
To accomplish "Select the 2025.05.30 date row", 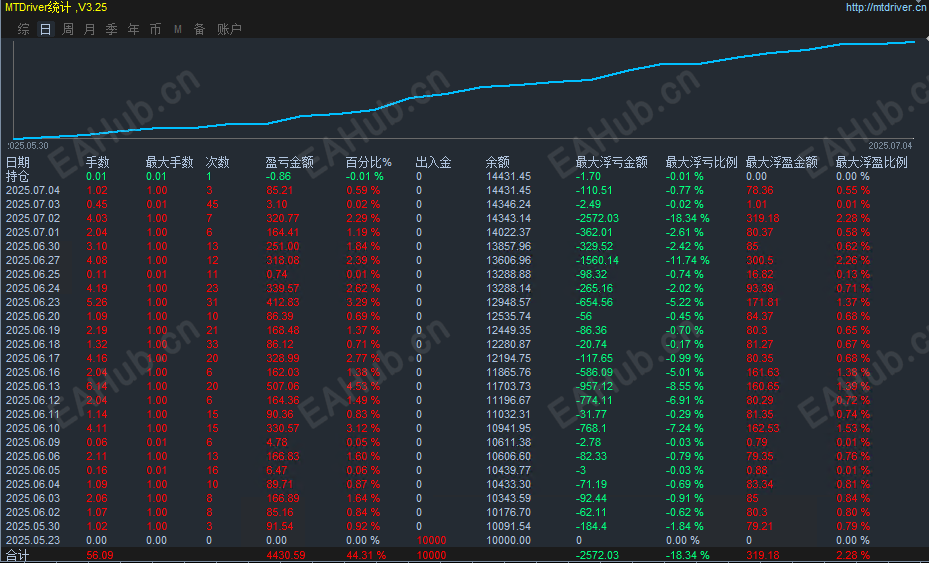I will click(33, 526).
